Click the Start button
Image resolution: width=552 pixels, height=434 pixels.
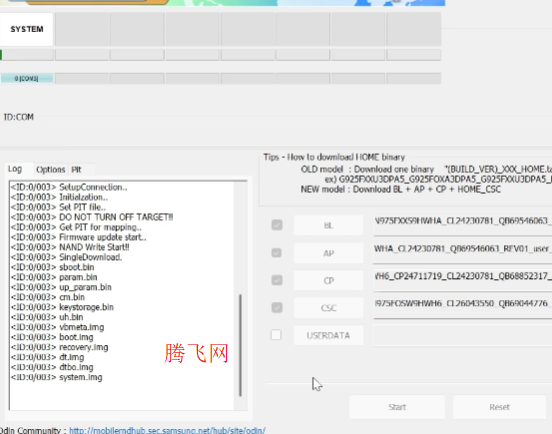(397, 407)
